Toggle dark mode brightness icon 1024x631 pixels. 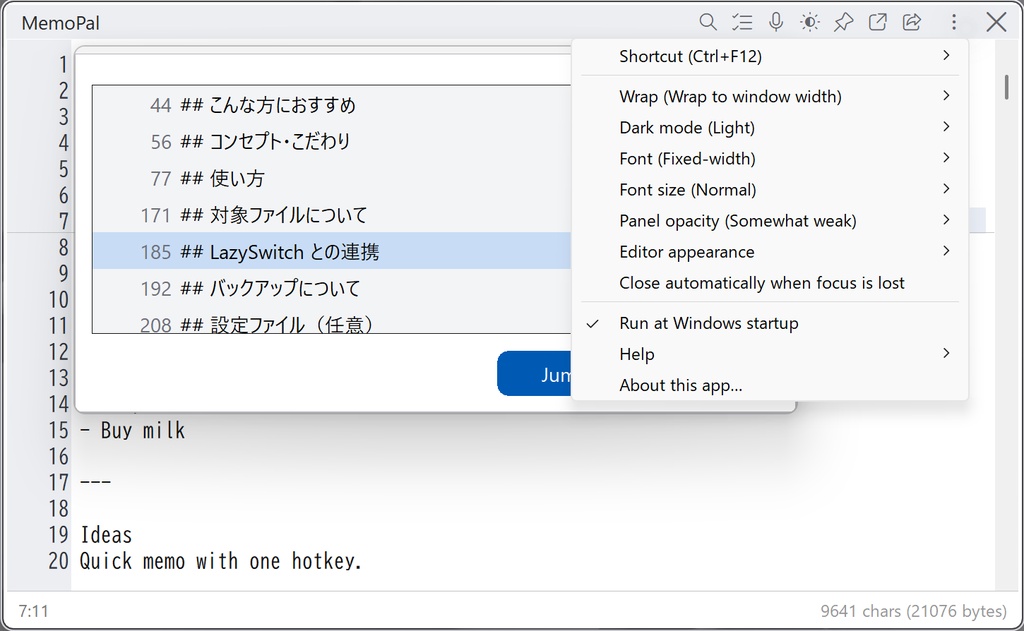810,22
